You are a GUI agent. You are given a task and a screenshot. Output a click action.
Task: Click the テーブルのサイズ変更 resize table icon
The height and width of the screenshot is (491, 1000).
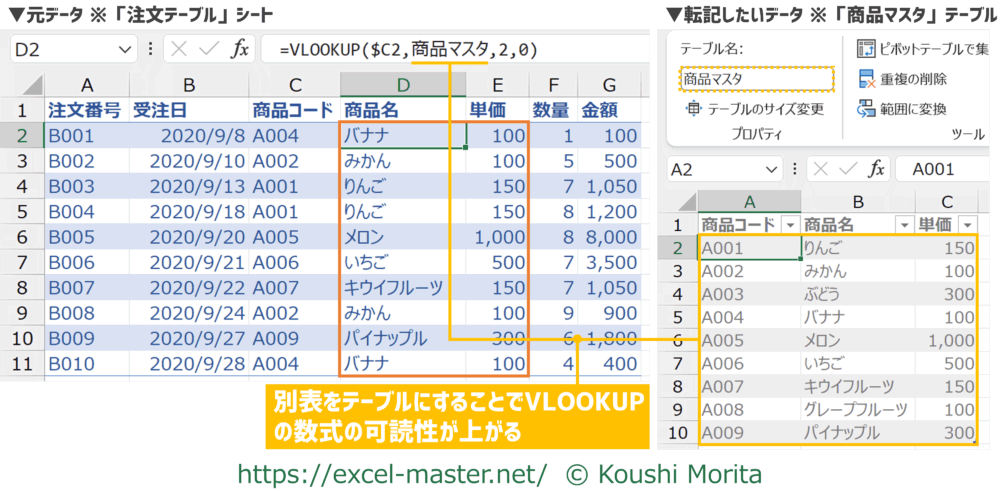(x=692, y=109)
